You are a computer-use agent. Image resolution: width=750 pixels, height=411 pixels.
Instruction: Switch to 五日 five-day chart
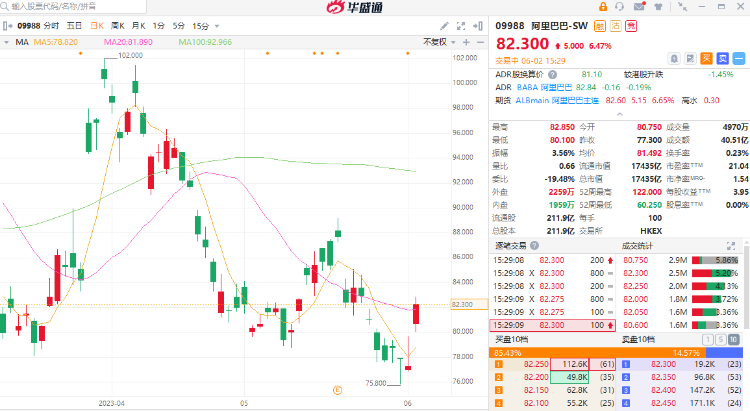[74, 26]
